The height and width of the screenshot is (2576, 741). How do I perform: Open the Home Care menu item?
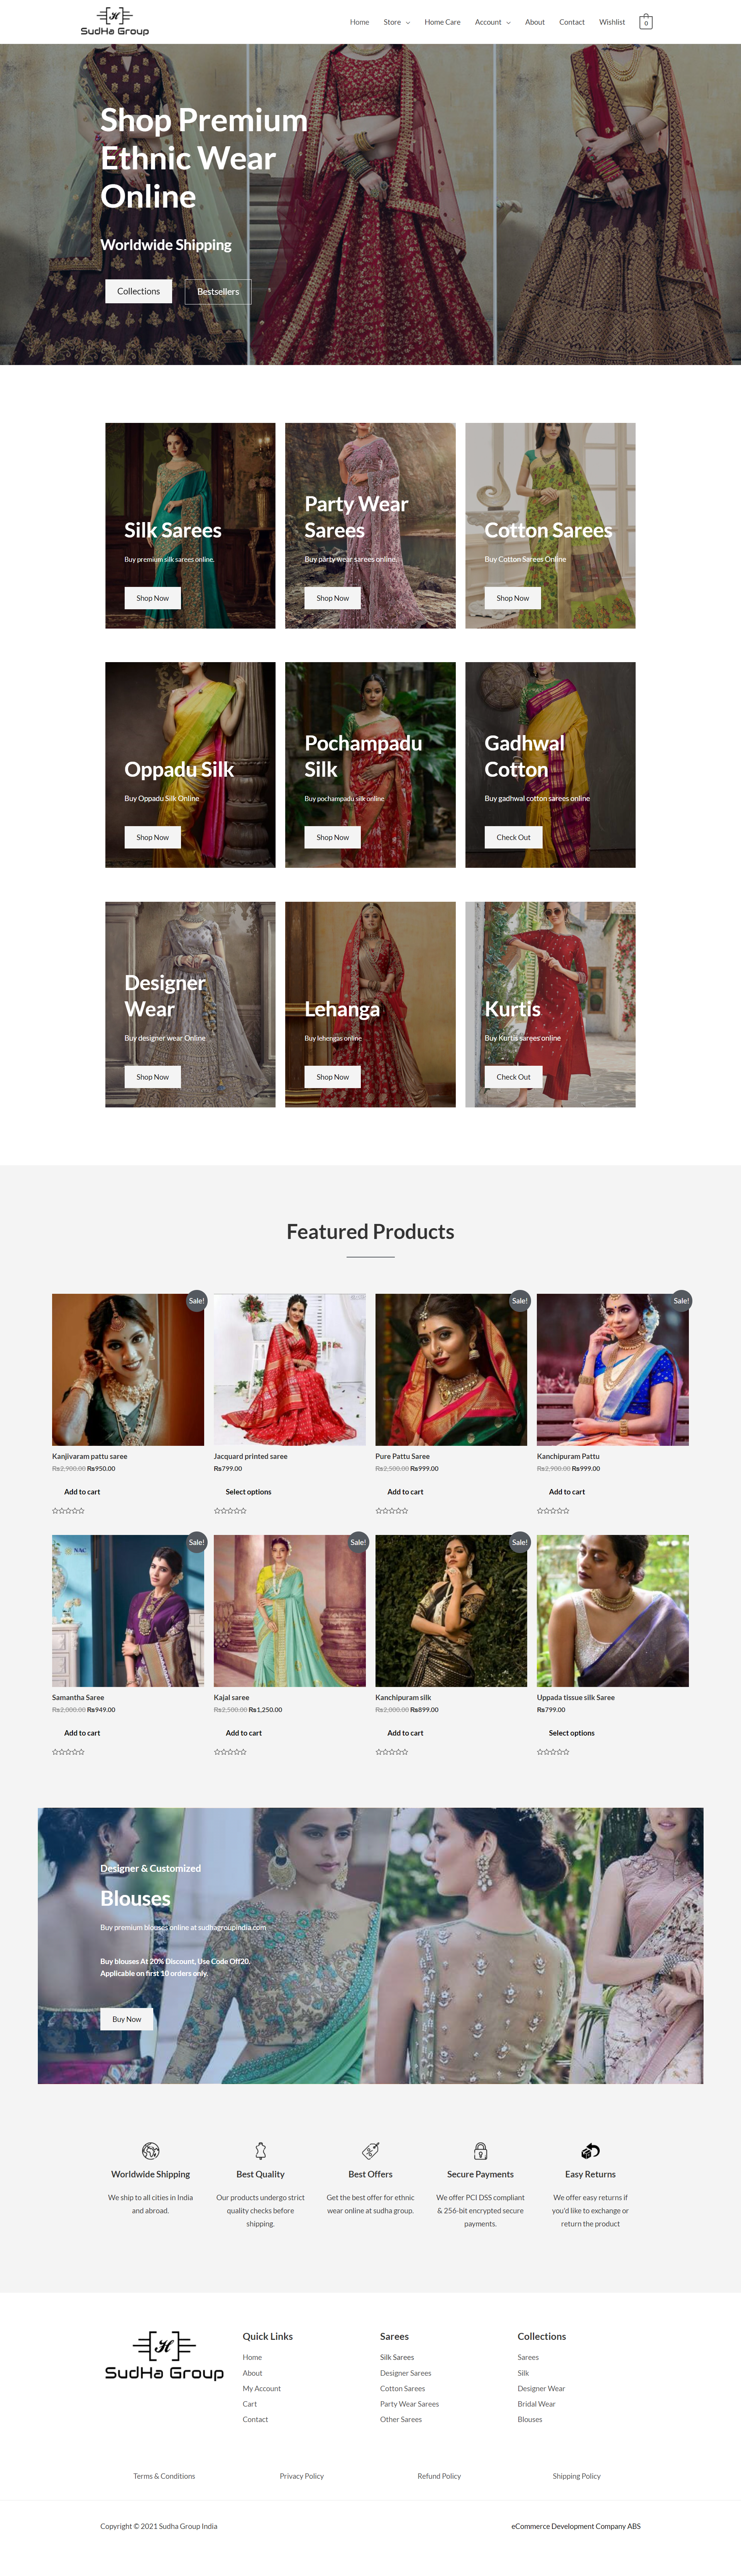coord(442,22)
